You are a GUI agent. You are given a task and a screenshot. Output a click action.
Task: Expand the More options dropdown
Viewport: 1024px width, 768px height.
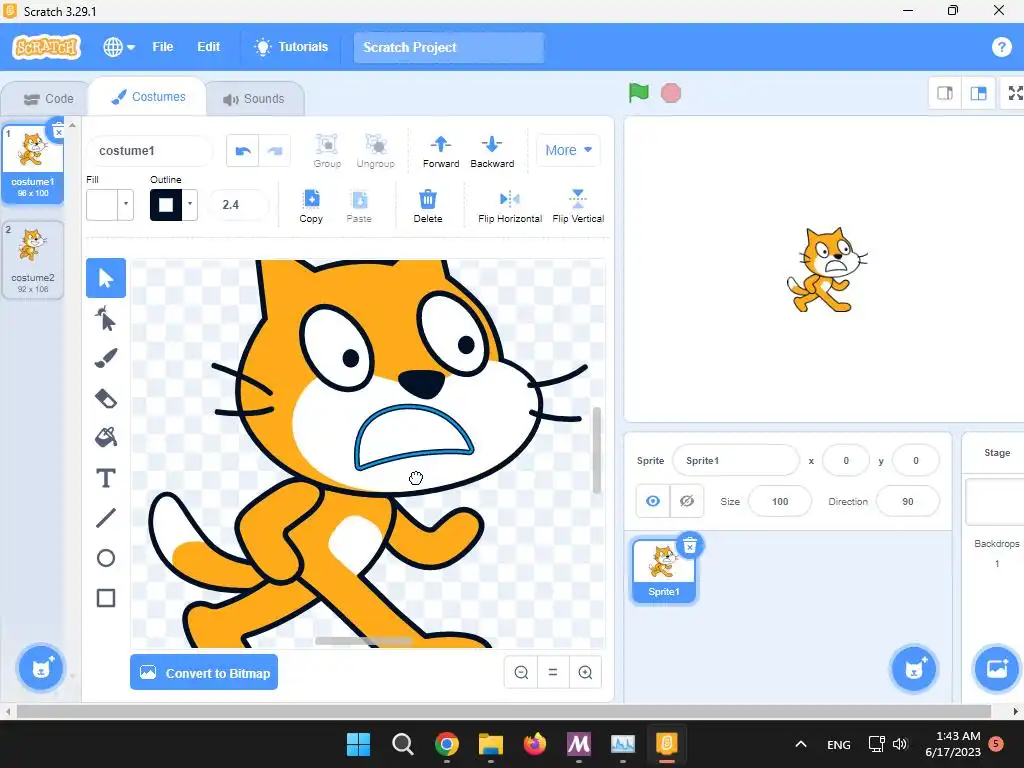click(568, 150)
